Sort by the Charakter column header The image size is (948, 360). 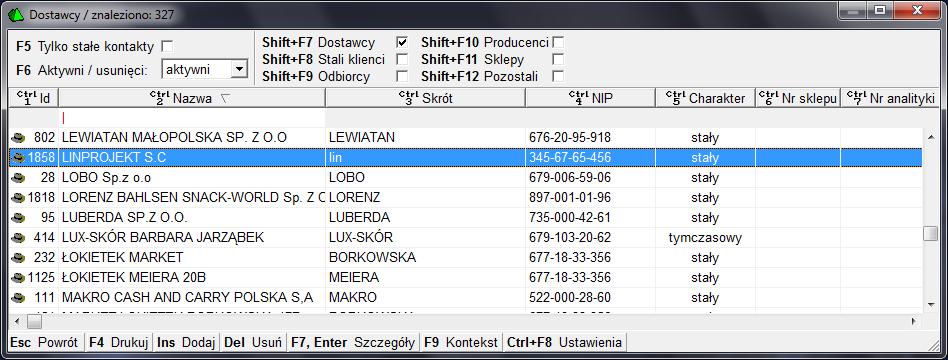click(705, 98)
